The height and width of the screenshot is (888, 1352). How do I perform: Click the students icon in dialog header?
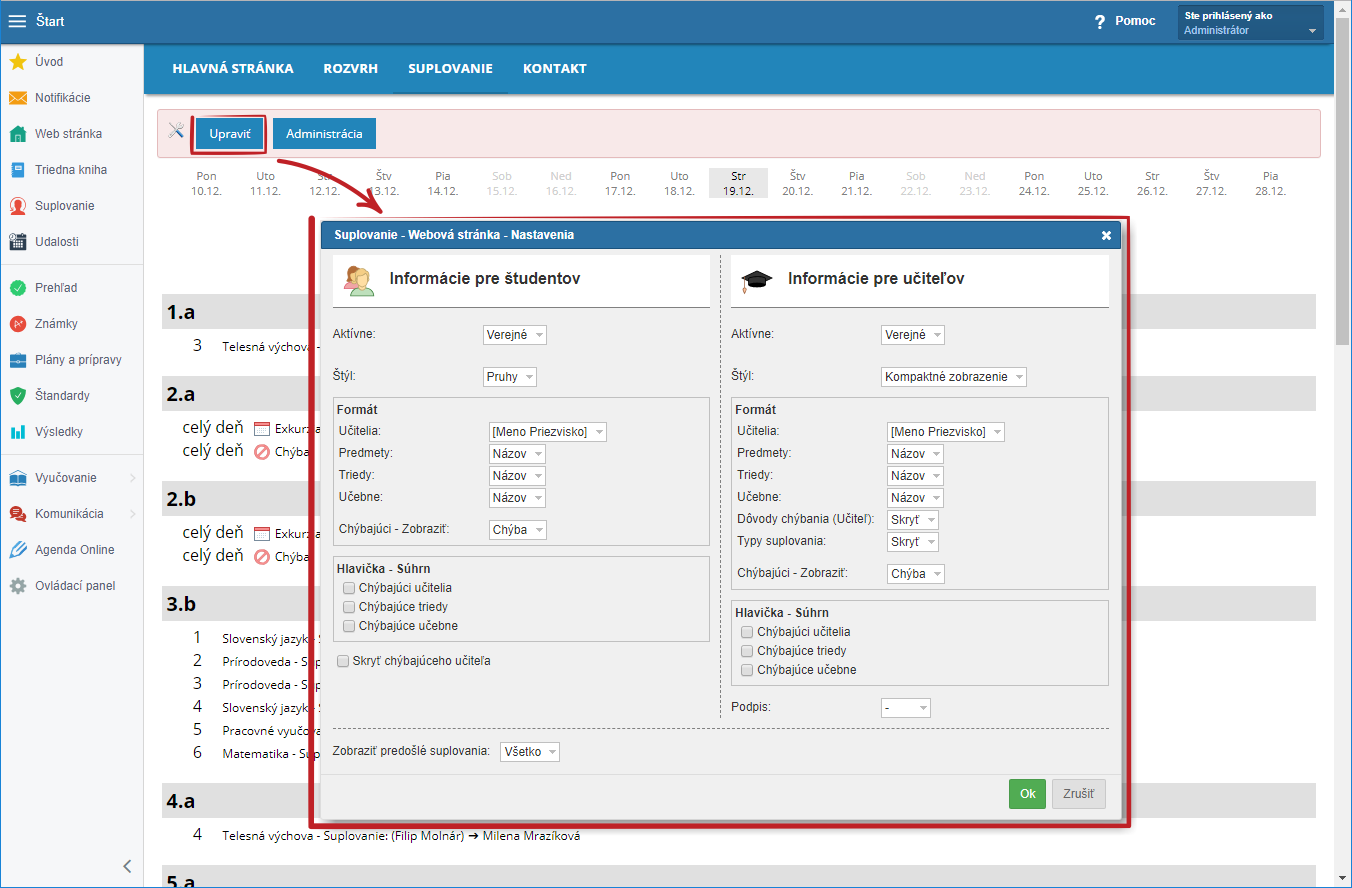(360, 280)
